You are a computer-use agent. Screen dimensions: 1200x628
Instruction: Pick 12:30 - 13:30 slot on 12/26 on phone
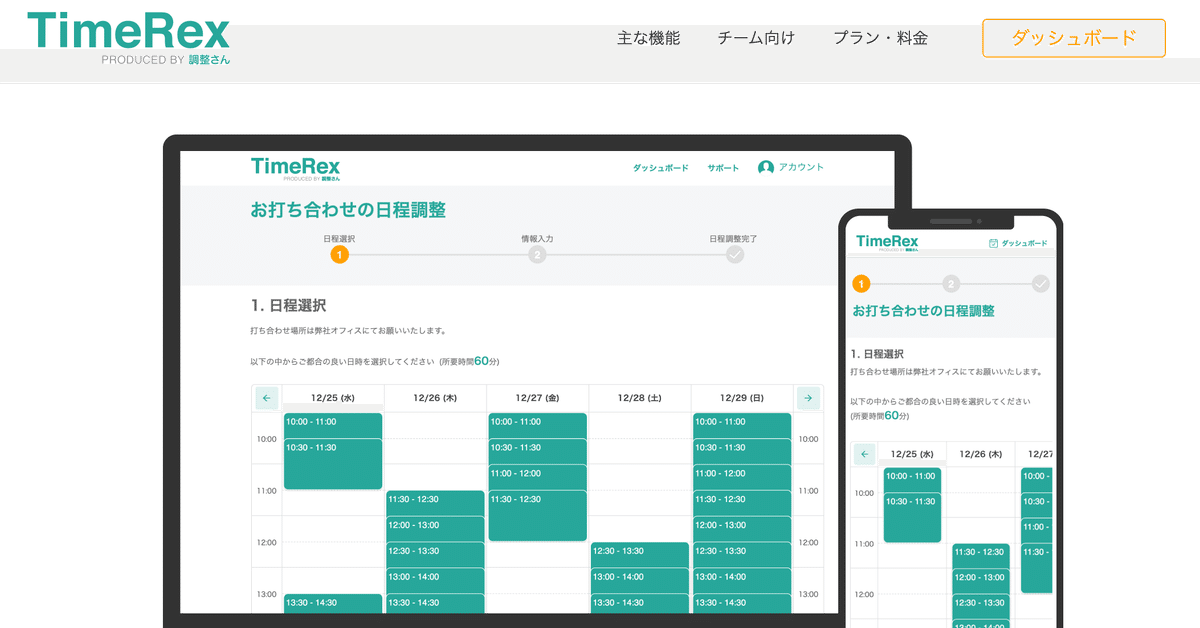click(981, 606)
